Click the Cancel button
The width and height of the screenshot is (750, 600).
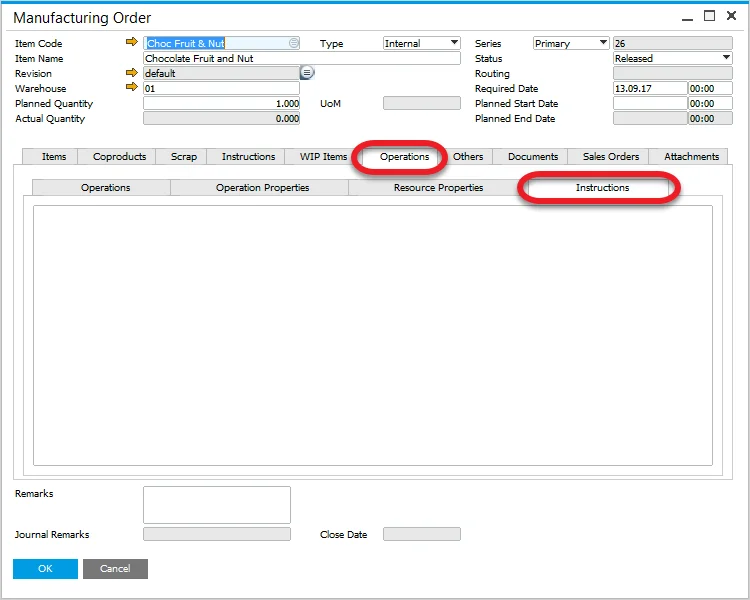click(x=115, y=568)
